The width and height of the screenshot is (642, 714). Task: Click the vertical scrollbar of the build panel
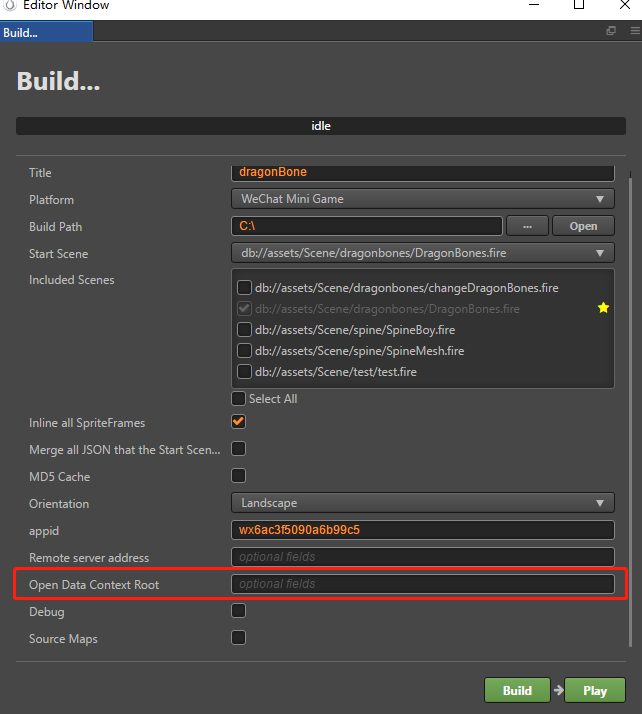click(630, 400)
